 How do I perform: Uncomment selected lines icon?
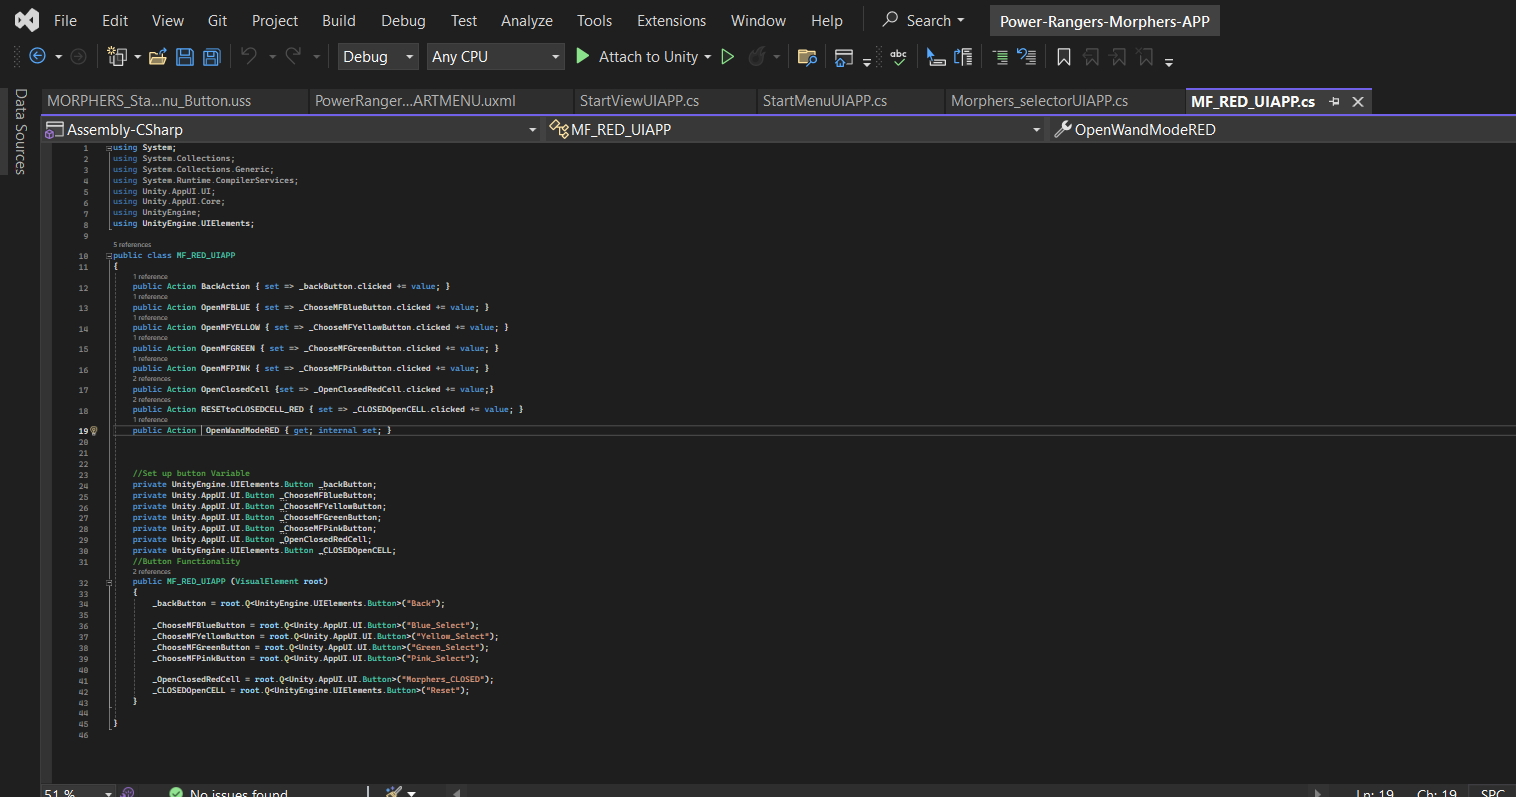[1027, 57]
